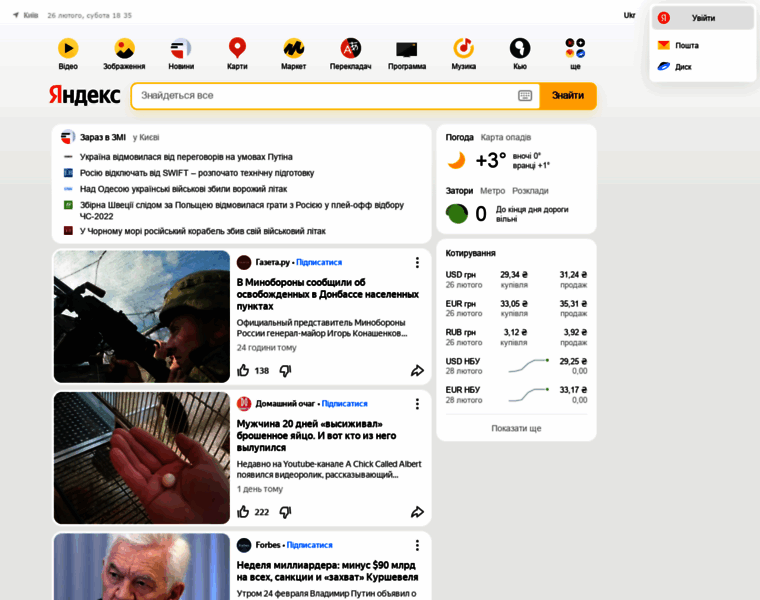Open the virtual keyboard icon in search box

pos(525,95)
